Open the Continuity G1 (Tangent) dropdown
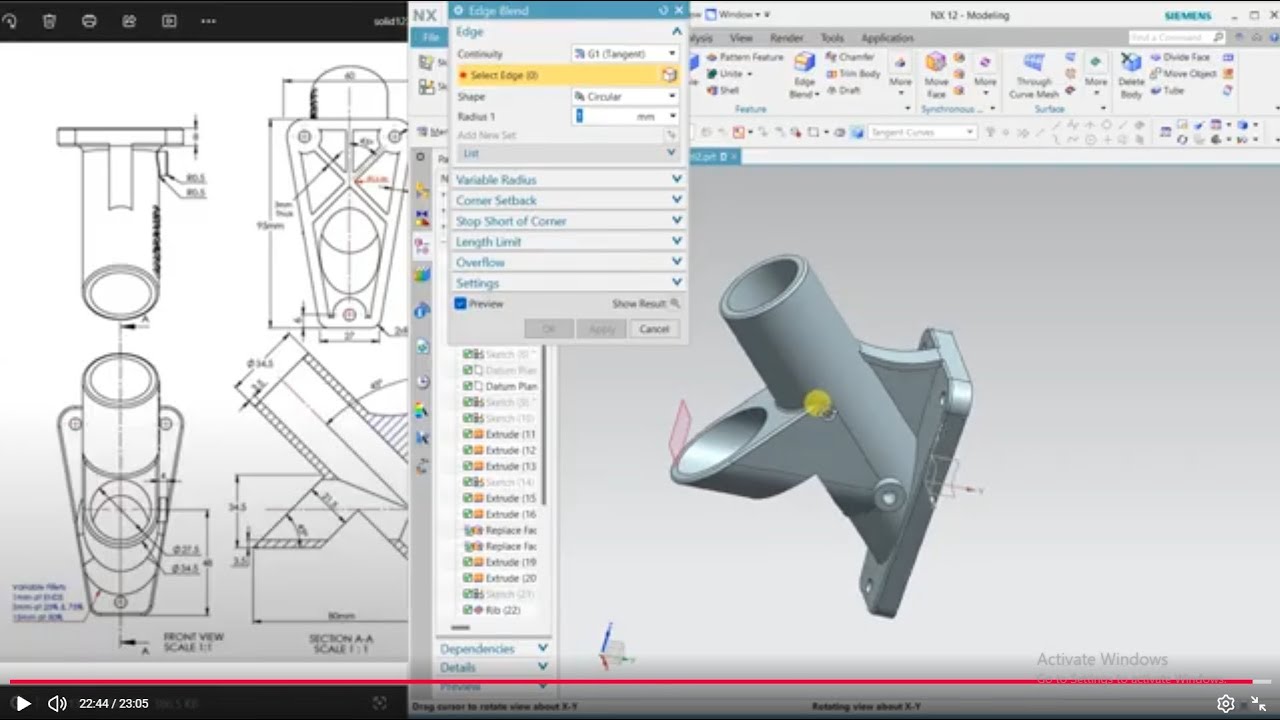This screenshot has width=1280, height=720. [626, 54]
